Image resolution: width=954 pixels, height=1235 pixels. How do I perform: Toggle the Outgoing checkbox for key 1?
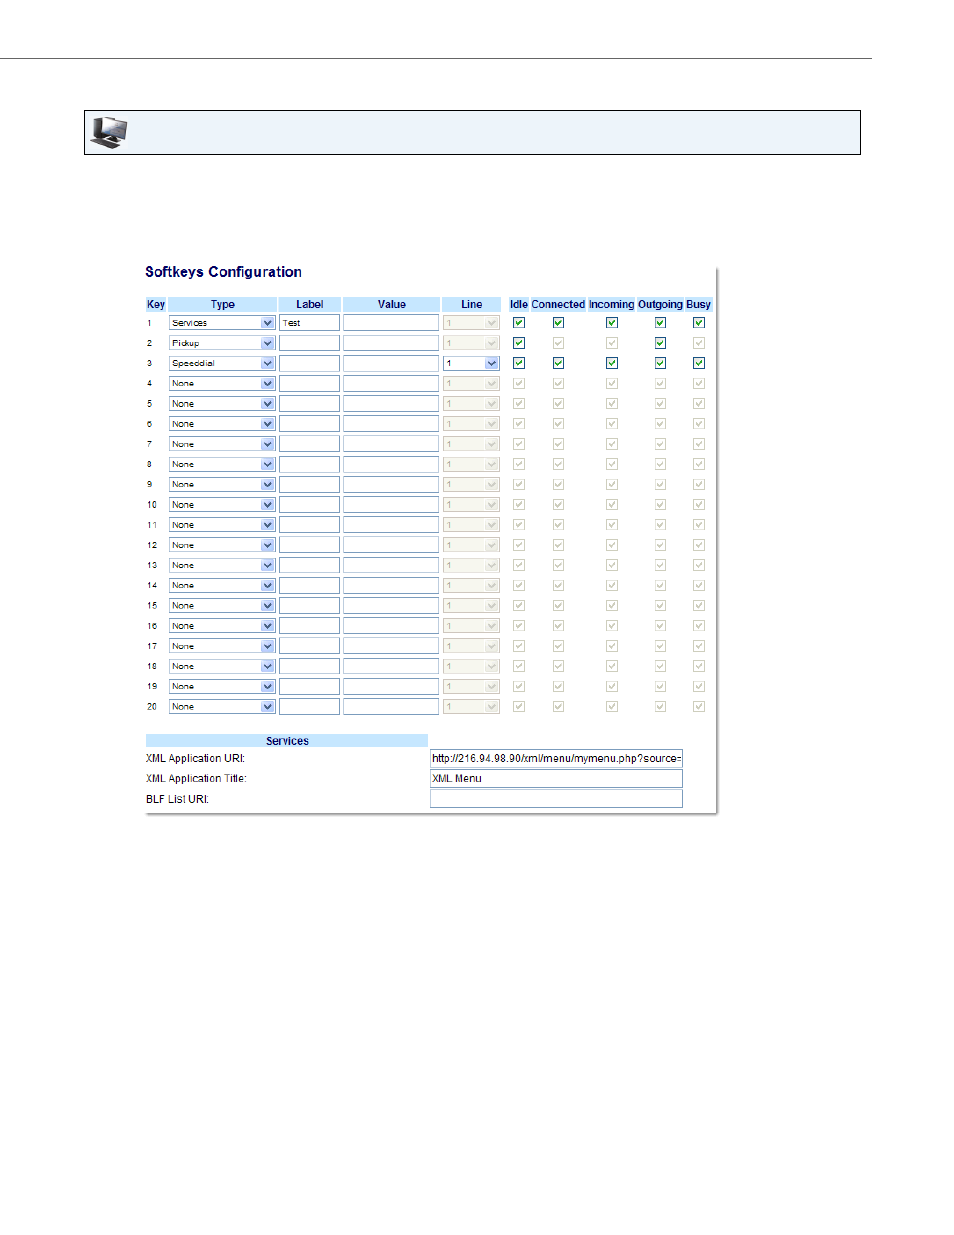pyautogui.click(x=660, y=323)
